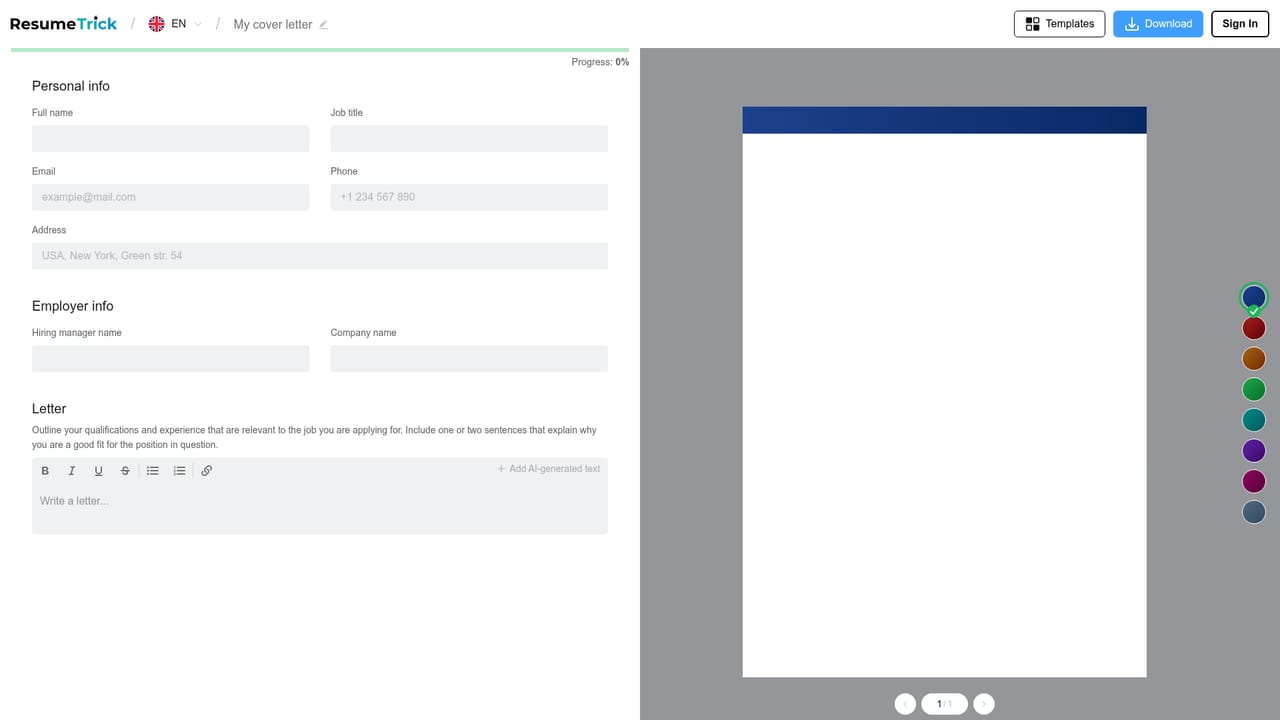Insert a bulleted list
The image size is (1280, 720).
tap(153, 471)
